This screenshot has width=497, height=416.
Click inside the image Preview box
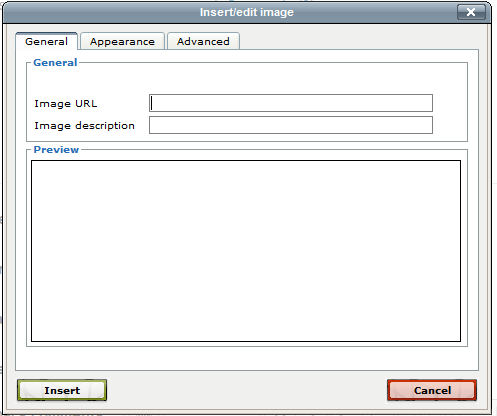[x=246, y=251]
